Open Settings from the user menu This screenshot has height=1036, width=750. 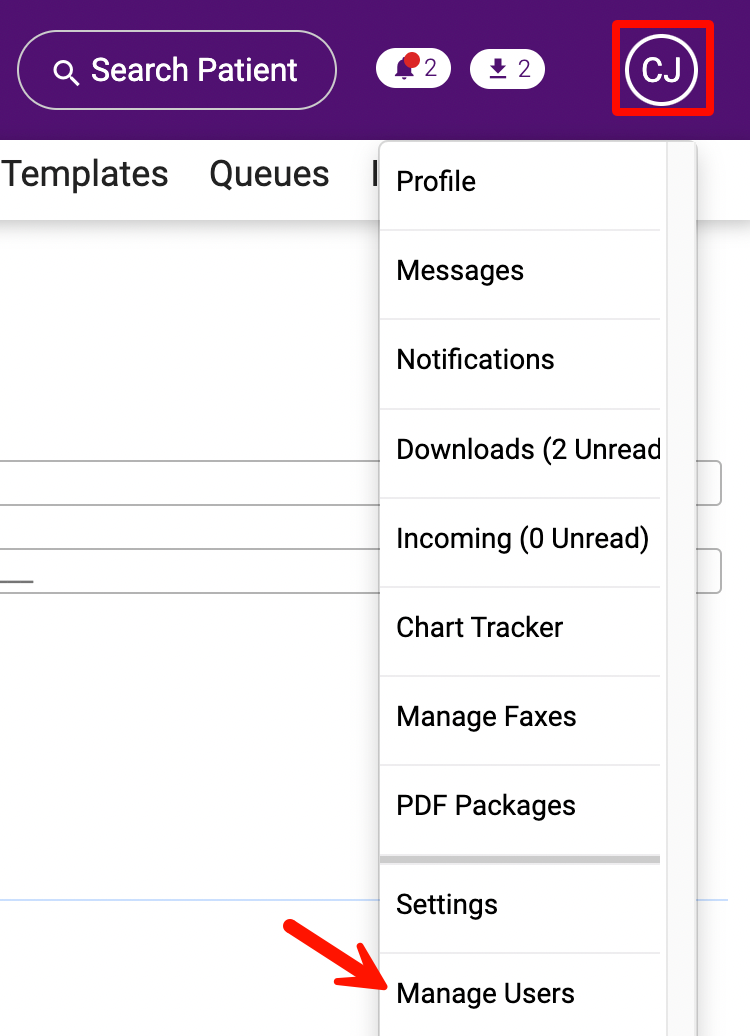(447, 905)
